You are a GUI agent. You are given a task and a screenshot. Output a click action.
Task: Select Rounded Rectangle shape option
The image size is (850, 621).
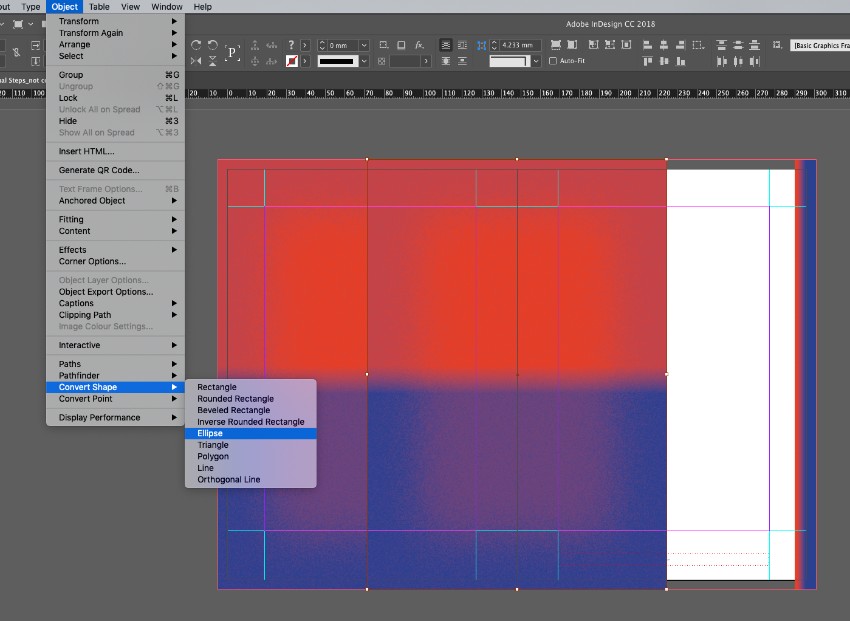pos(235,399)
